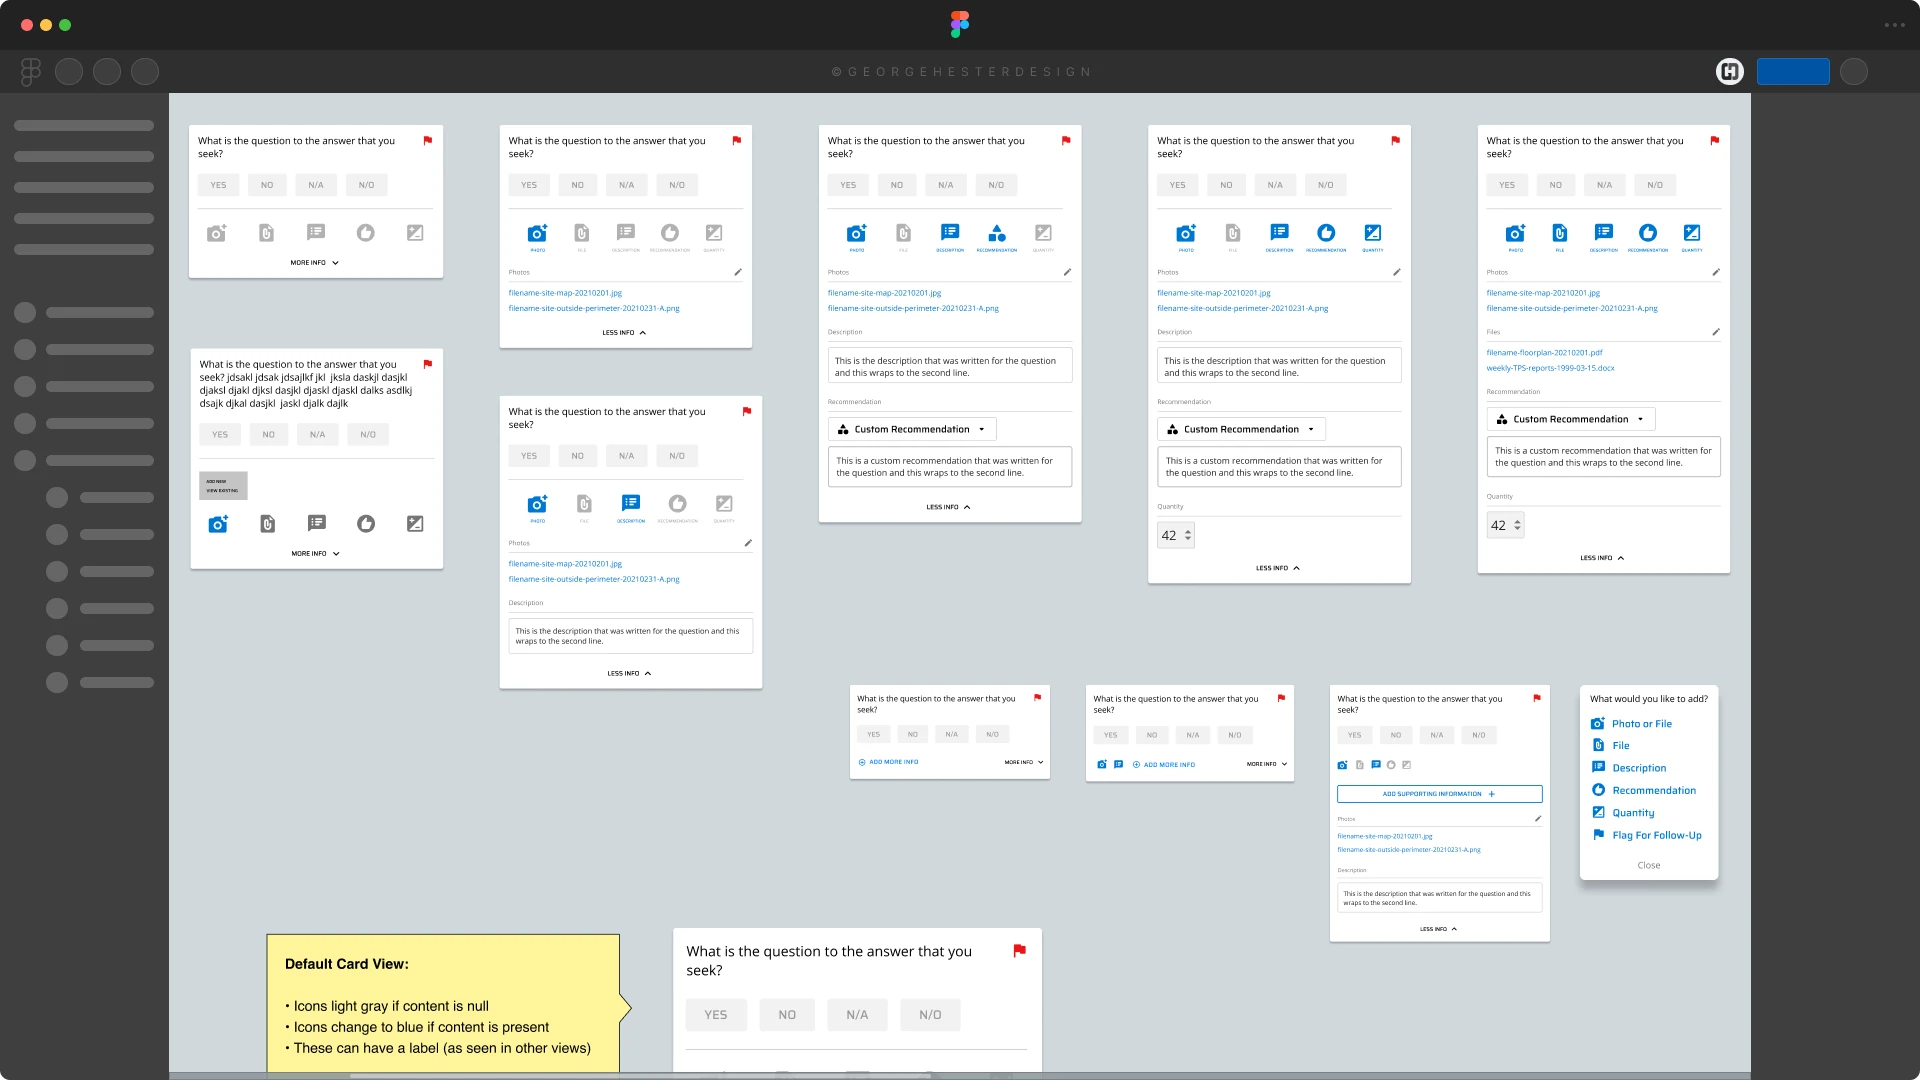Click Close in the add popup
The height and width of the screenshot is (1080, 1920).
(1649, 865)
